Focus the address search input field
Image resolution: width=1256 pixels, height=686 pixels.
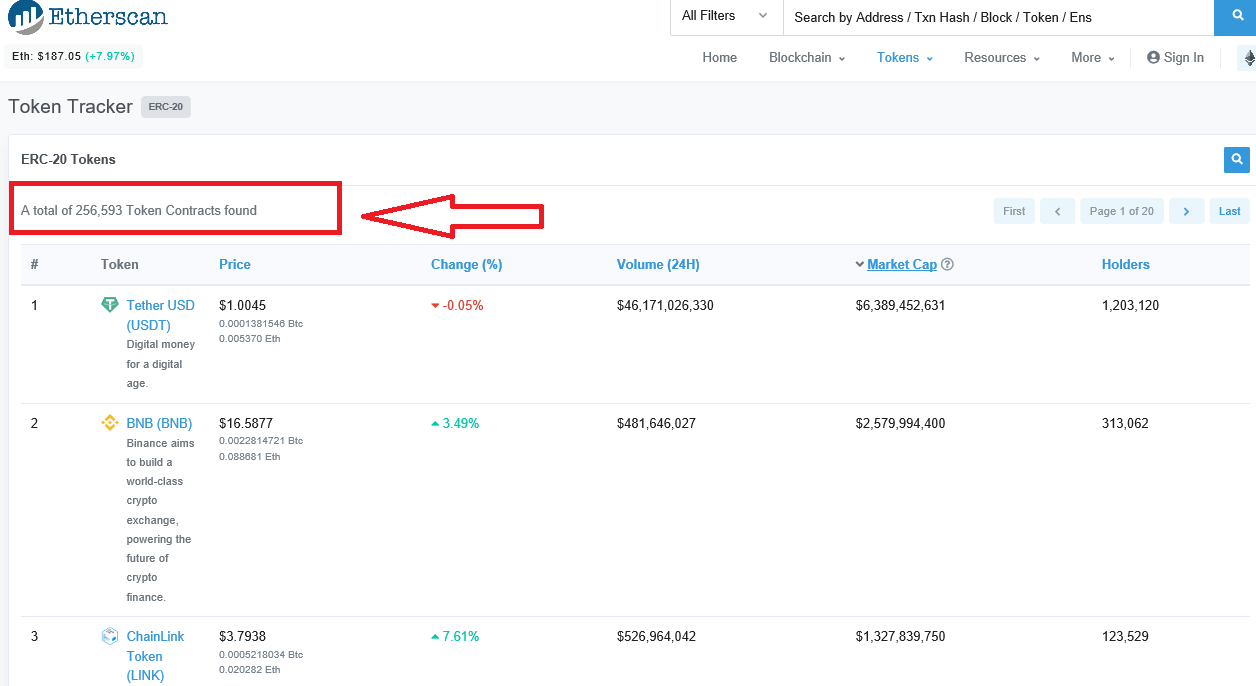pos(998,17)
